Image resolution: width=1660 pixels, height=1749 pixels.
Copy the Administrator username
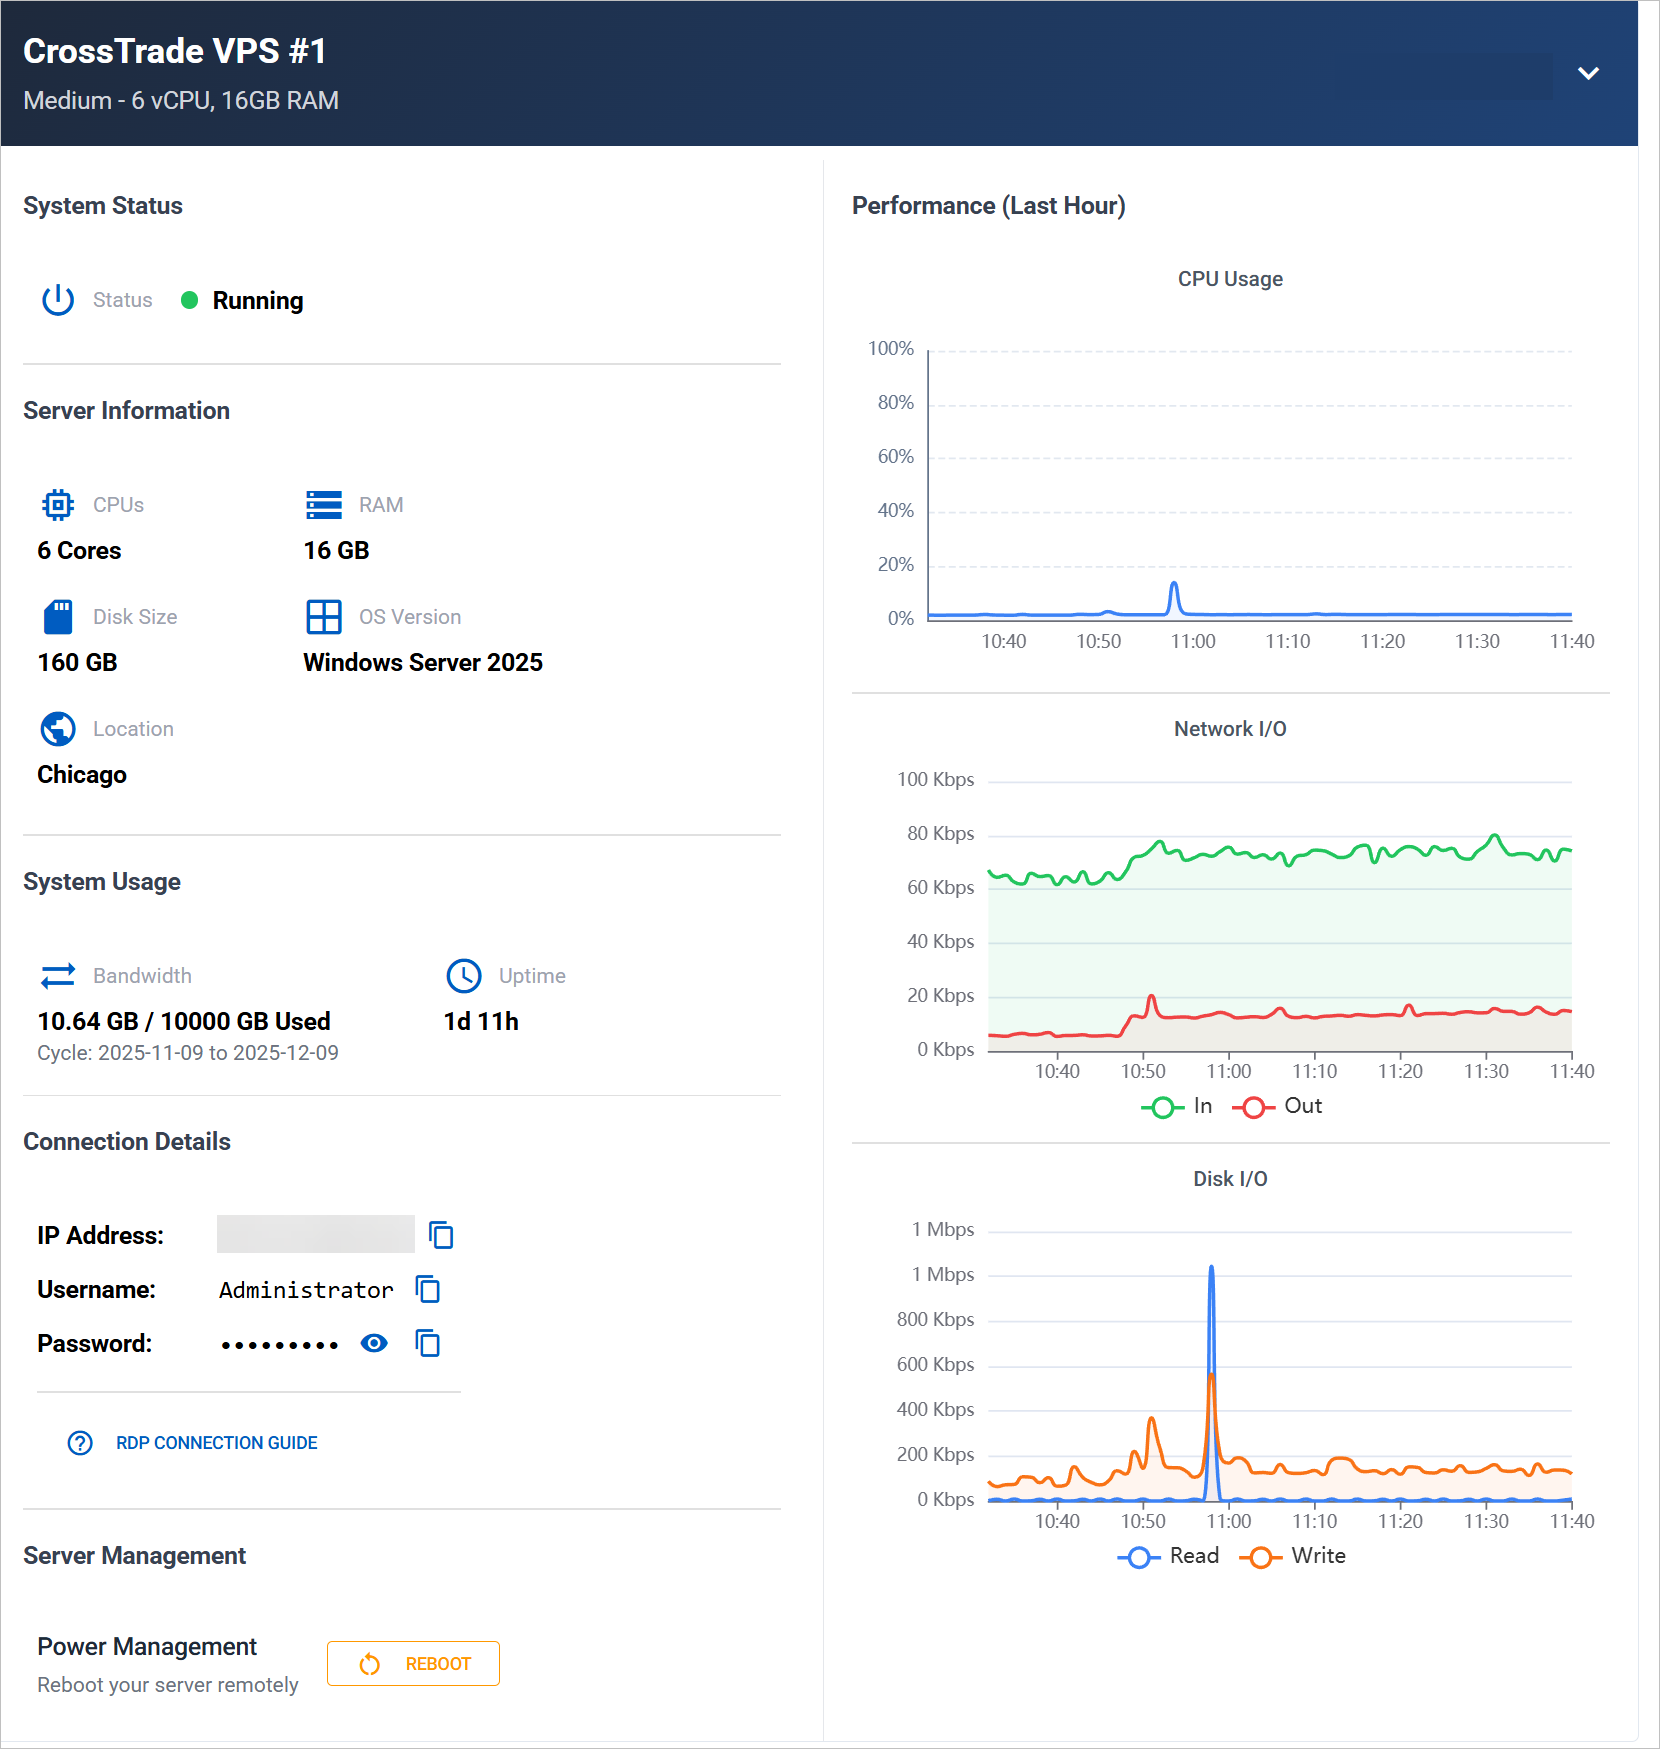428,1289
